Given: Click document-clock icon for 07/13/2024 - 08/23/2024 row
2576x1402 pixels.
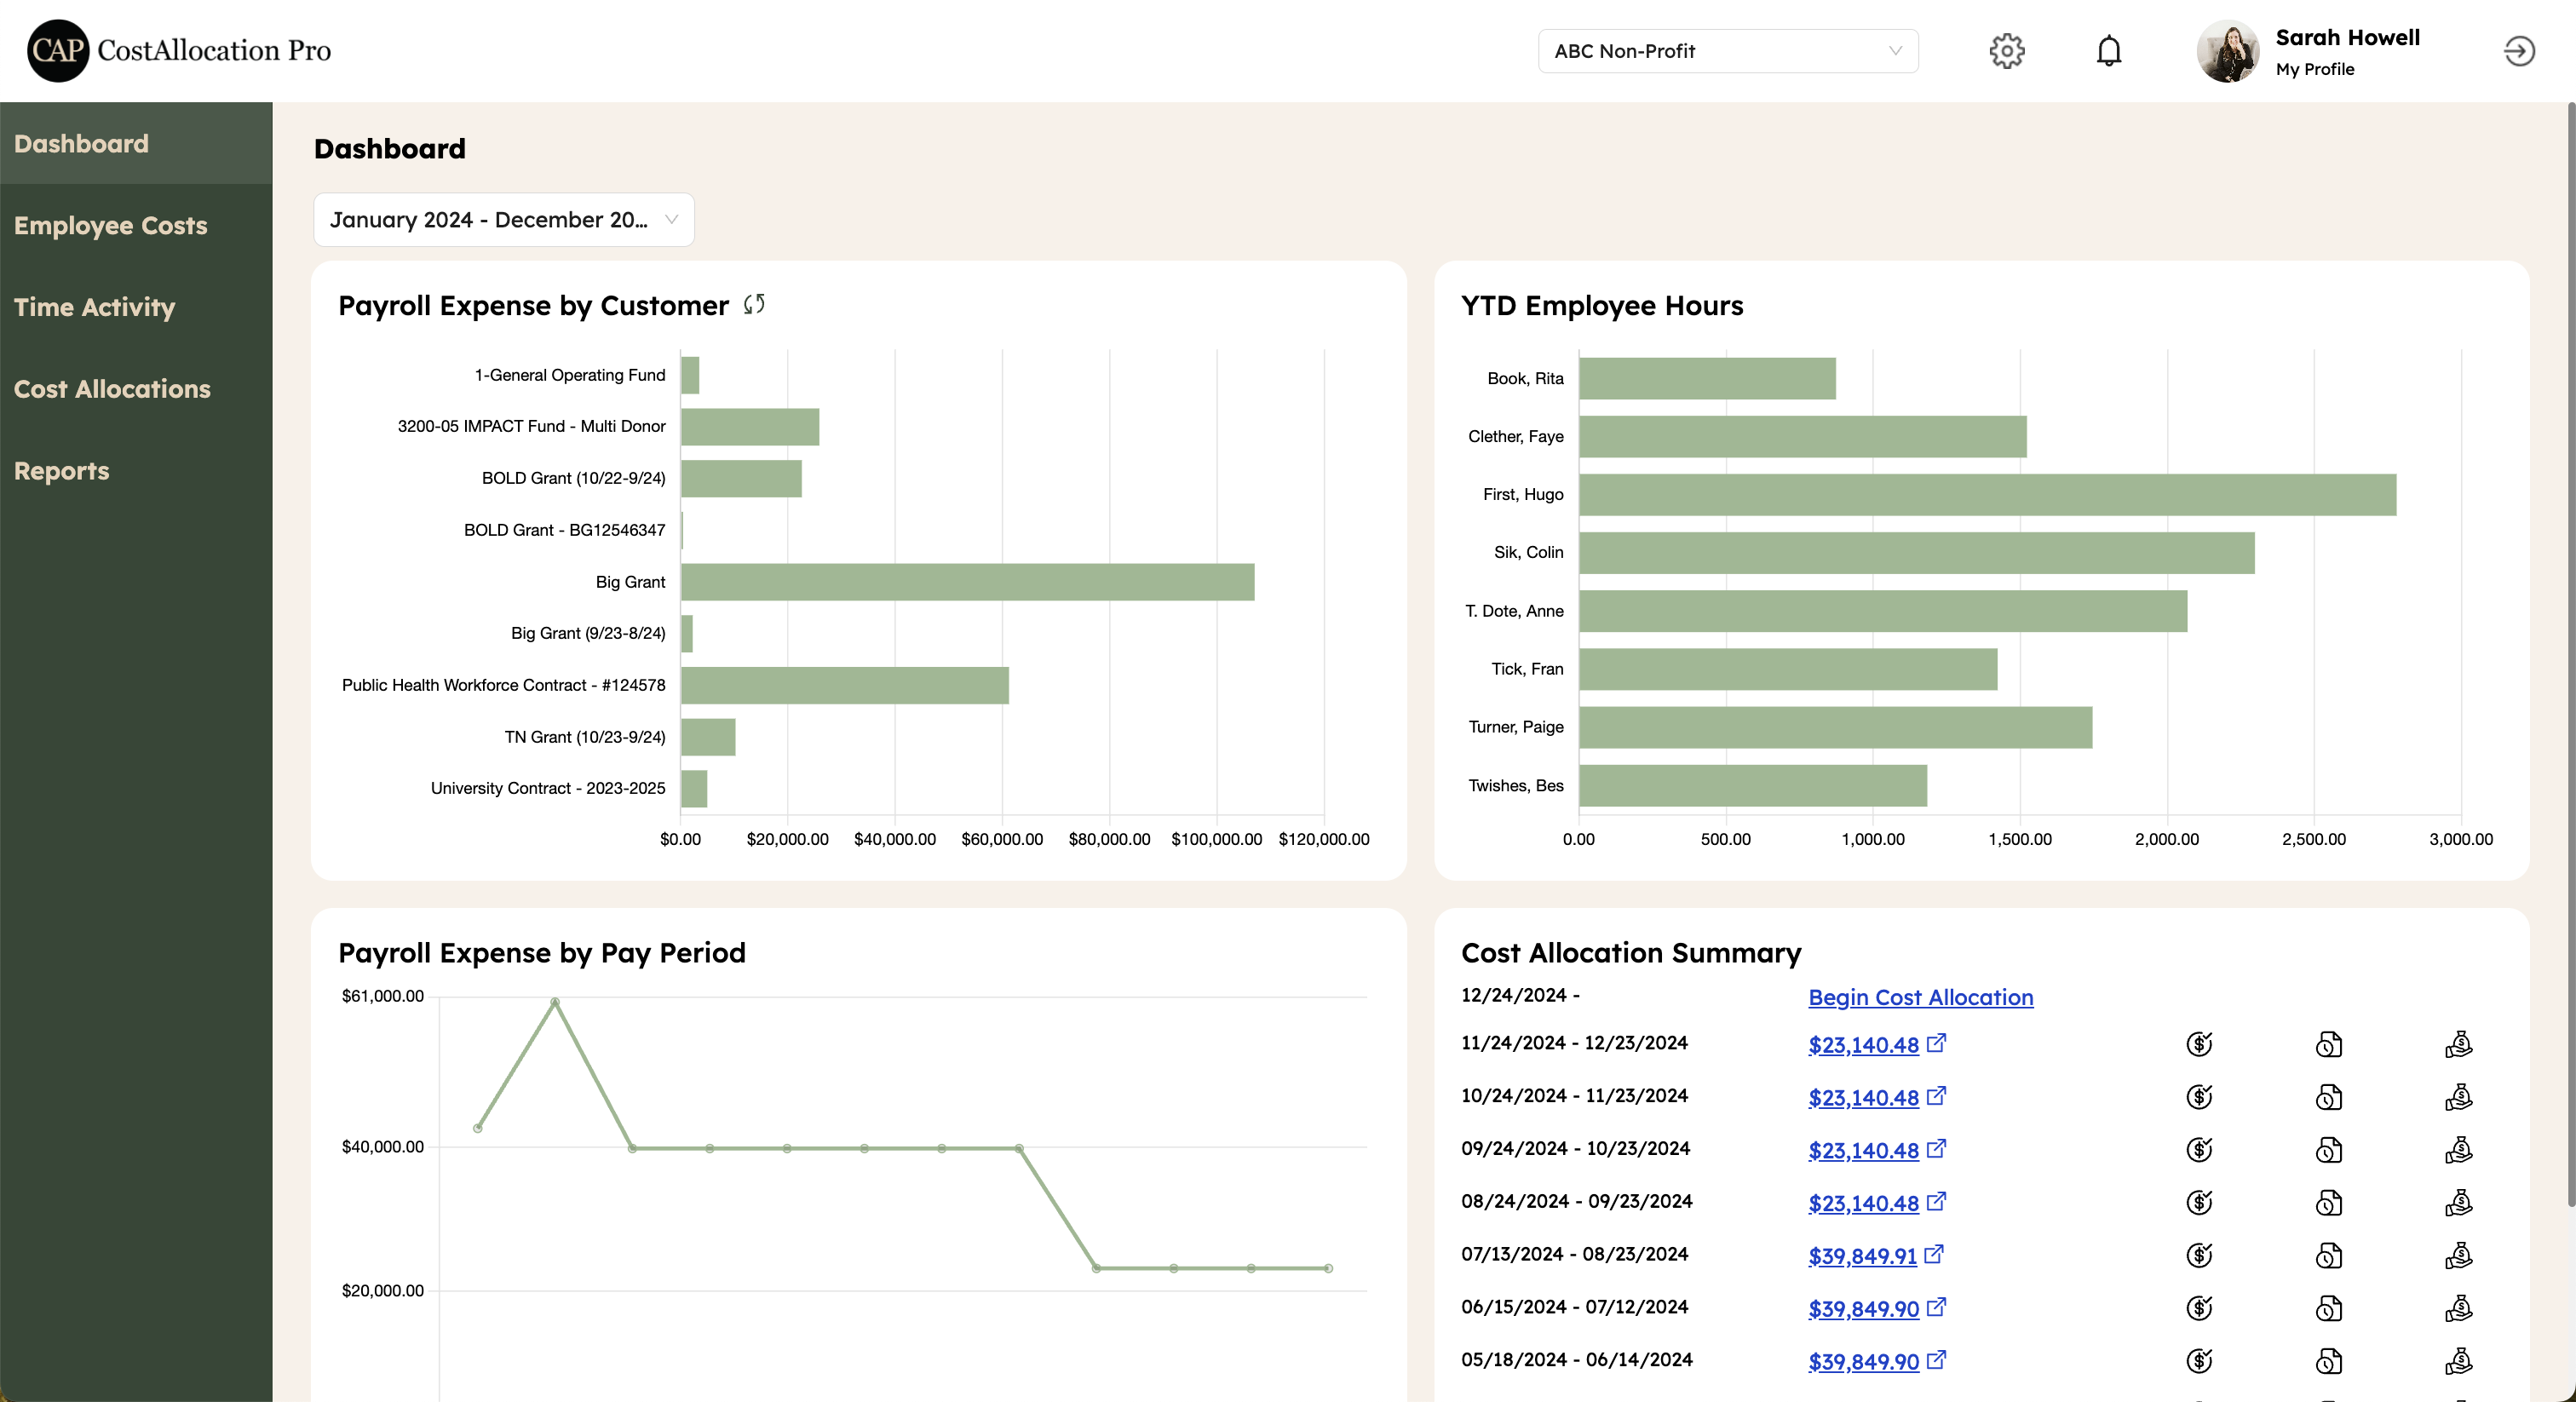Looking at the screenshot, I should 2328,1255.
